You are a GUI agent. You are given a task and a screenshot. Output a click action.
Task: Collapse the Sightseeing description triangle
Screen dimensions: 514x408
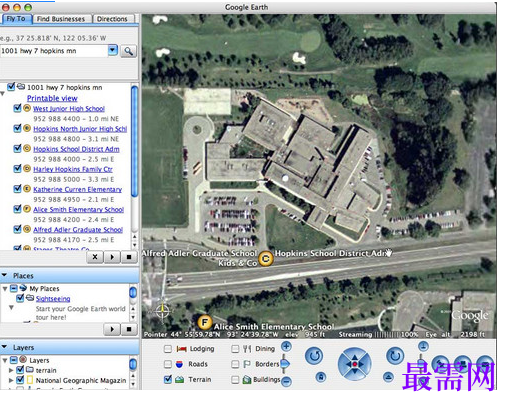pos(11,308)
